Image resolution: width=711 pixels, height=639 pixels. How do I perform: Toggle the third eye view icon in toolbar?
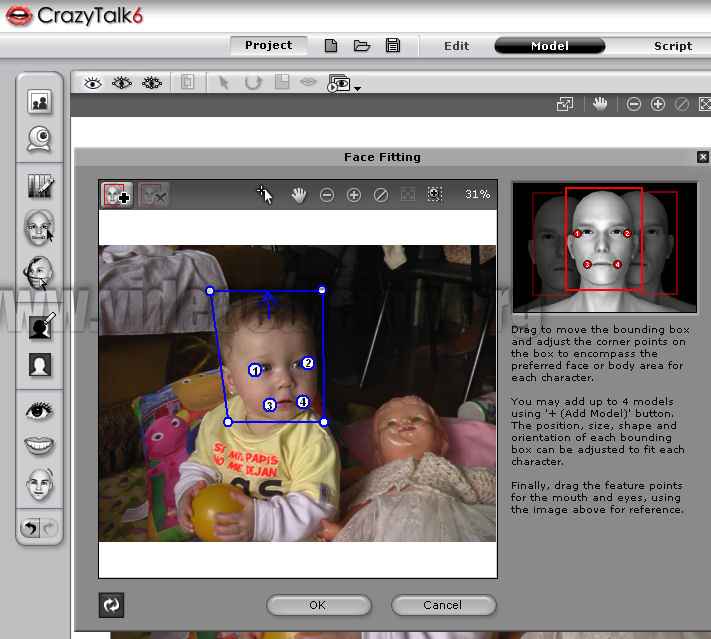click(152, 83)
